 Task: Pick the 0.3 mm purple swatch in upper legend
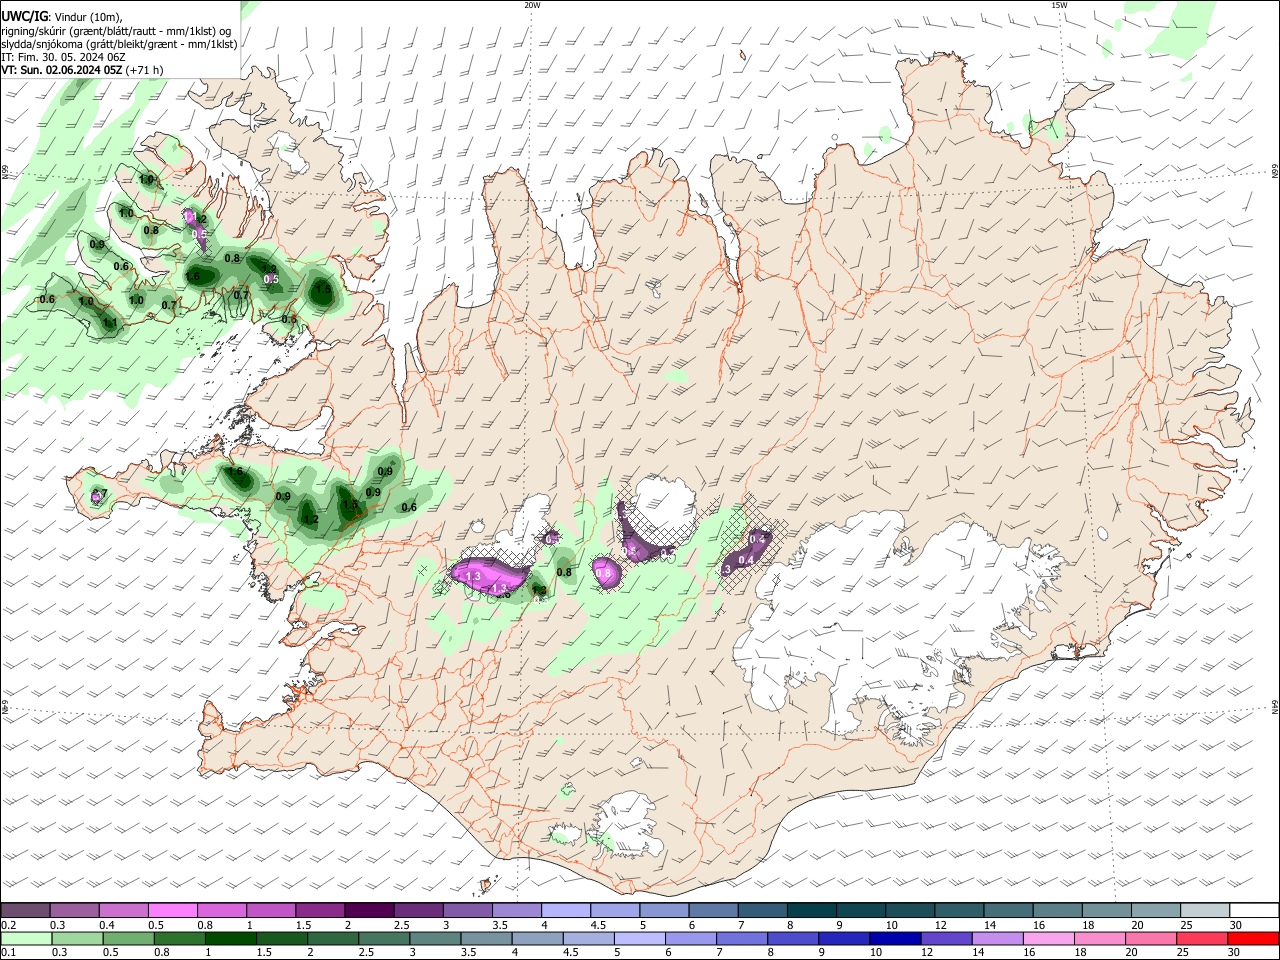coord(75,910)
